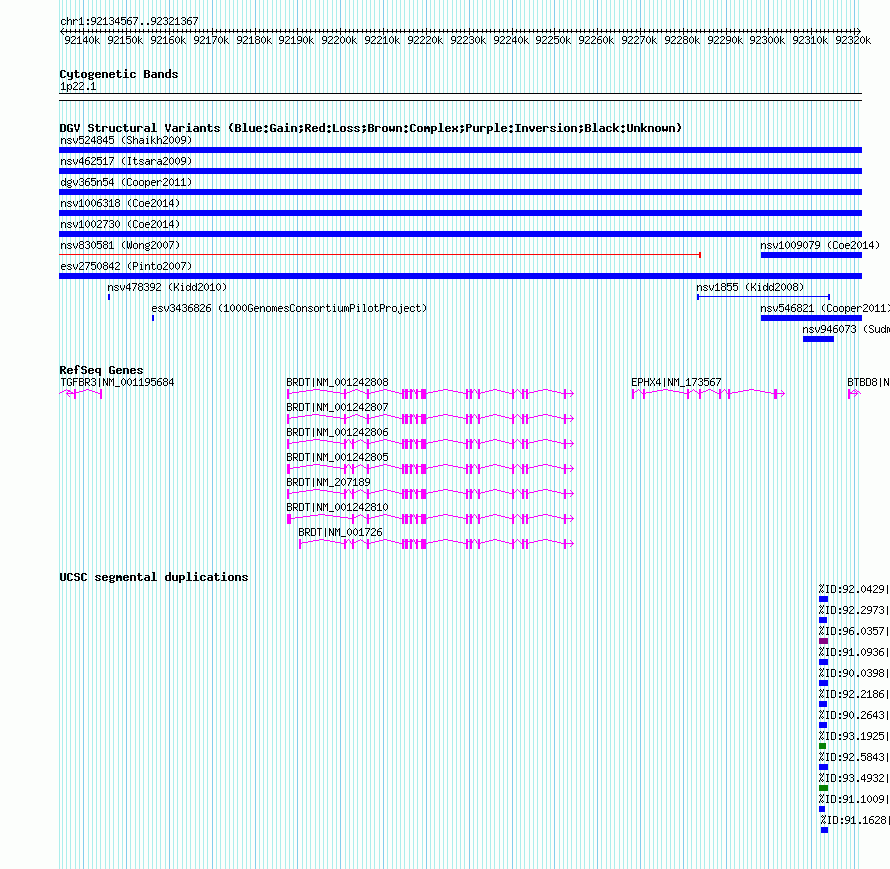Click the UCSC segmental duplications track title
Viewport: 890px width, 869px height.
pyautogui.click(x=154, y=577)
